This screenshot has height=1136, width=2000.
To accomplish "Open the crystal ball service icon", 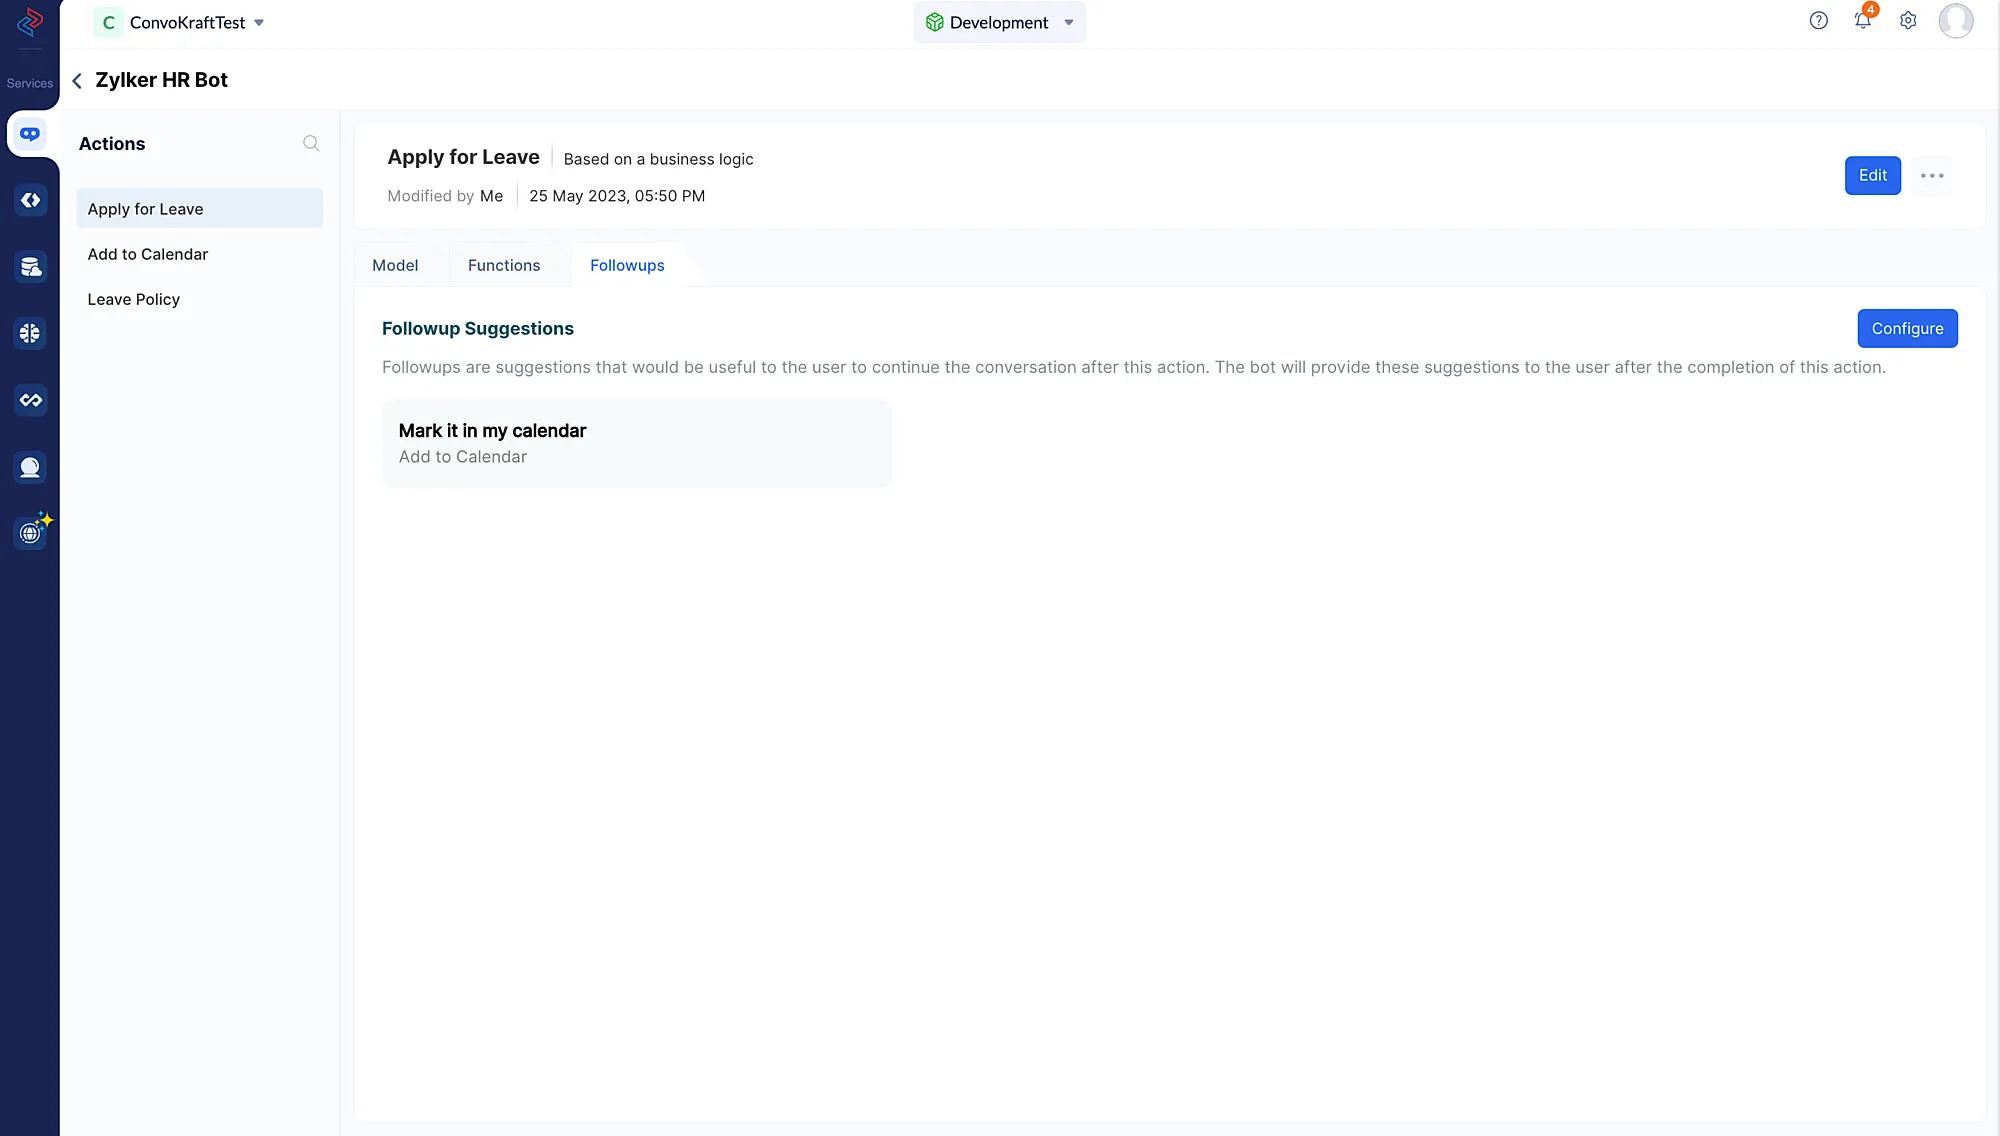I will click(30, 467).
